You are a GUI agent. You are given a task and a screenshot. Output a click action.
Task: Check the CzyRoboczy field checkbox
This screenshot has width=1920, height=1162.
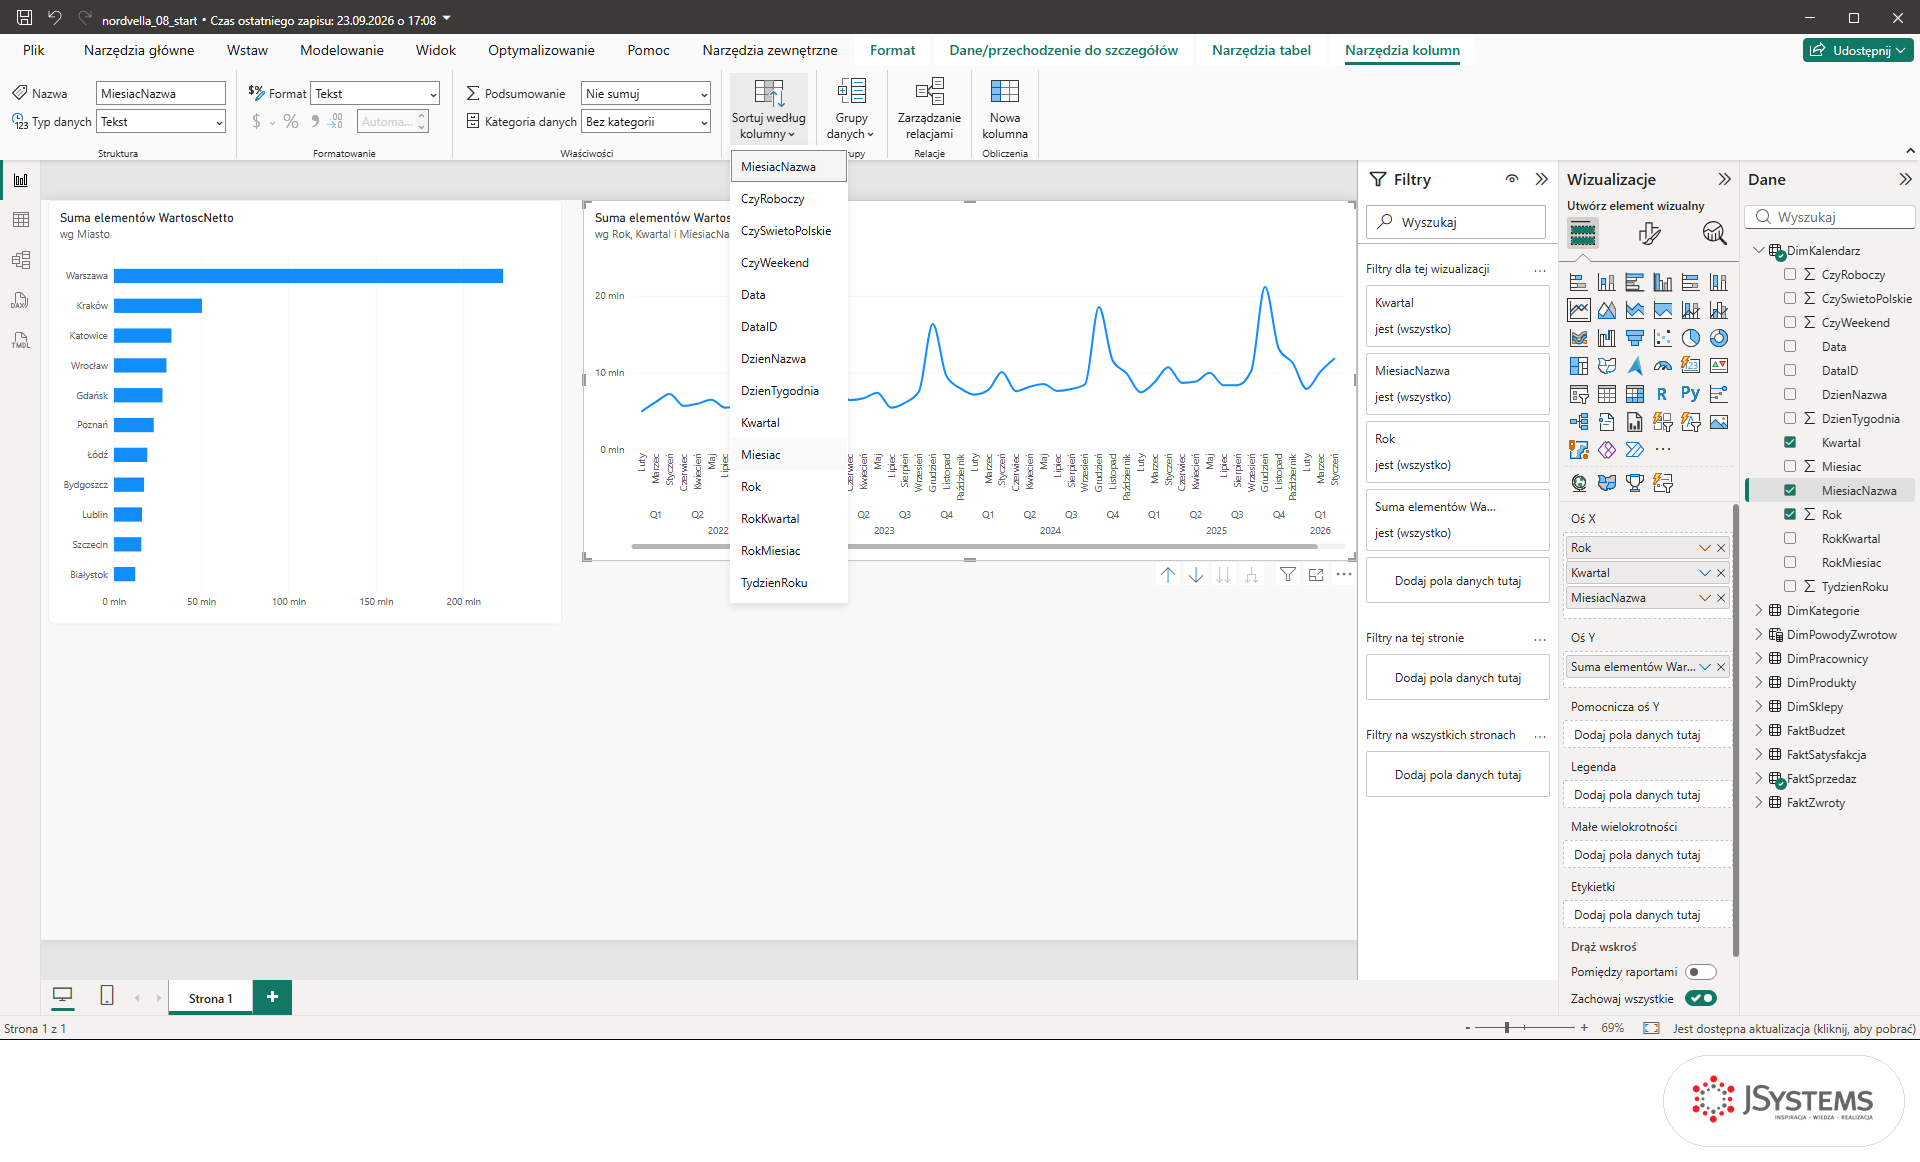[x=1790, y=274]
